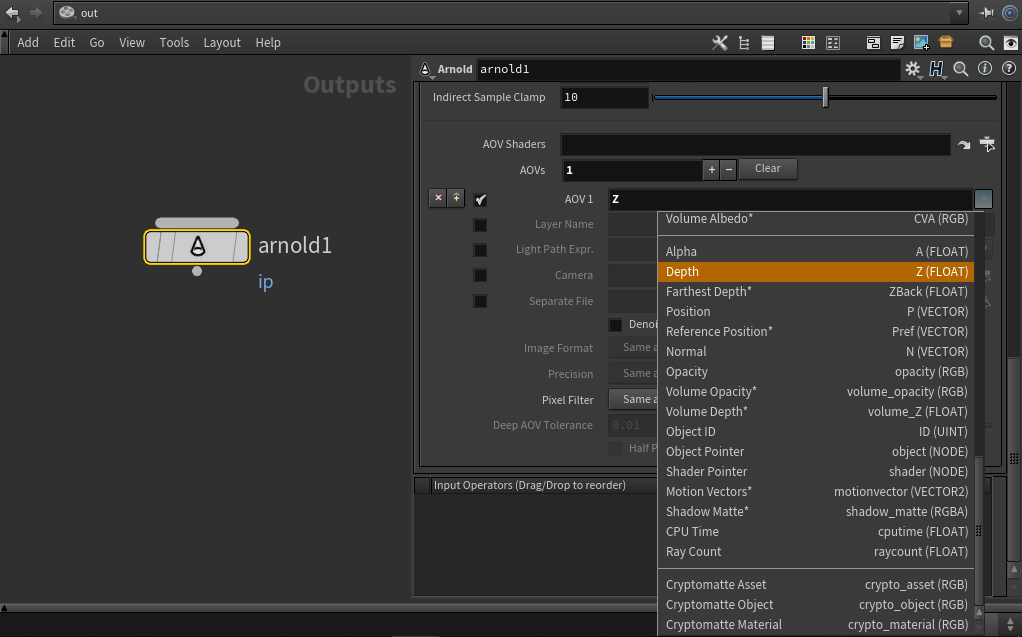Open node help question mark icon
The width and height of the screenshot is (1022, 637).
point(1008,68)
